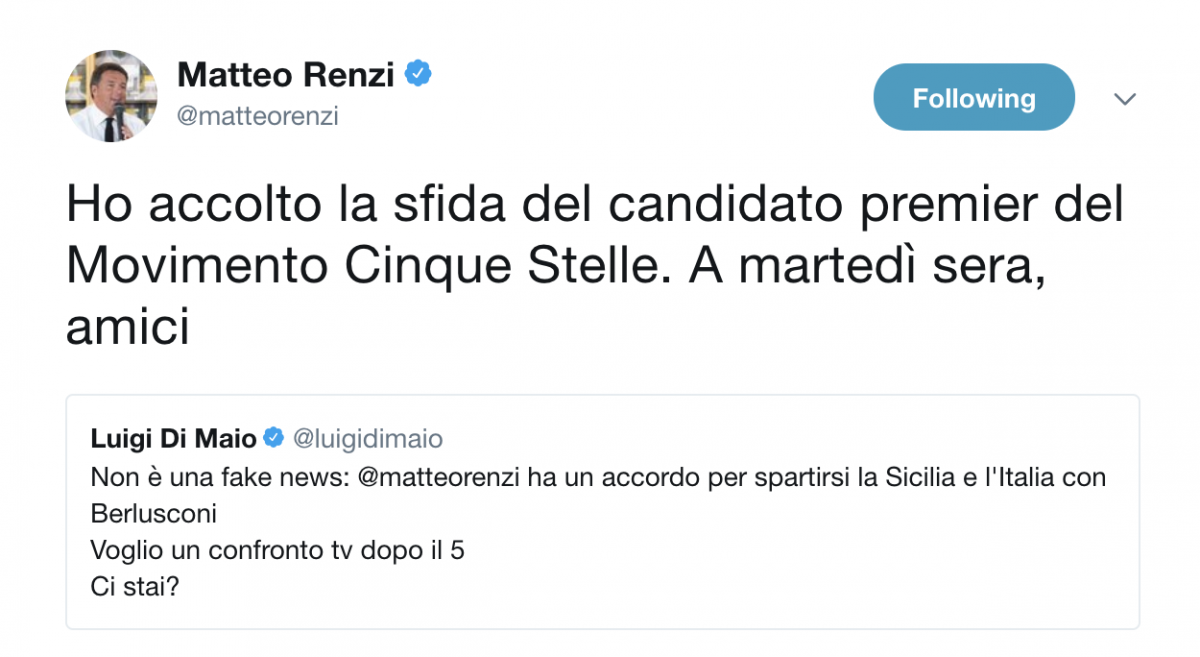Click the tweet text starting "Ho accolto la sfida"
Screen dimensions: 1200x657
[595, 267]
